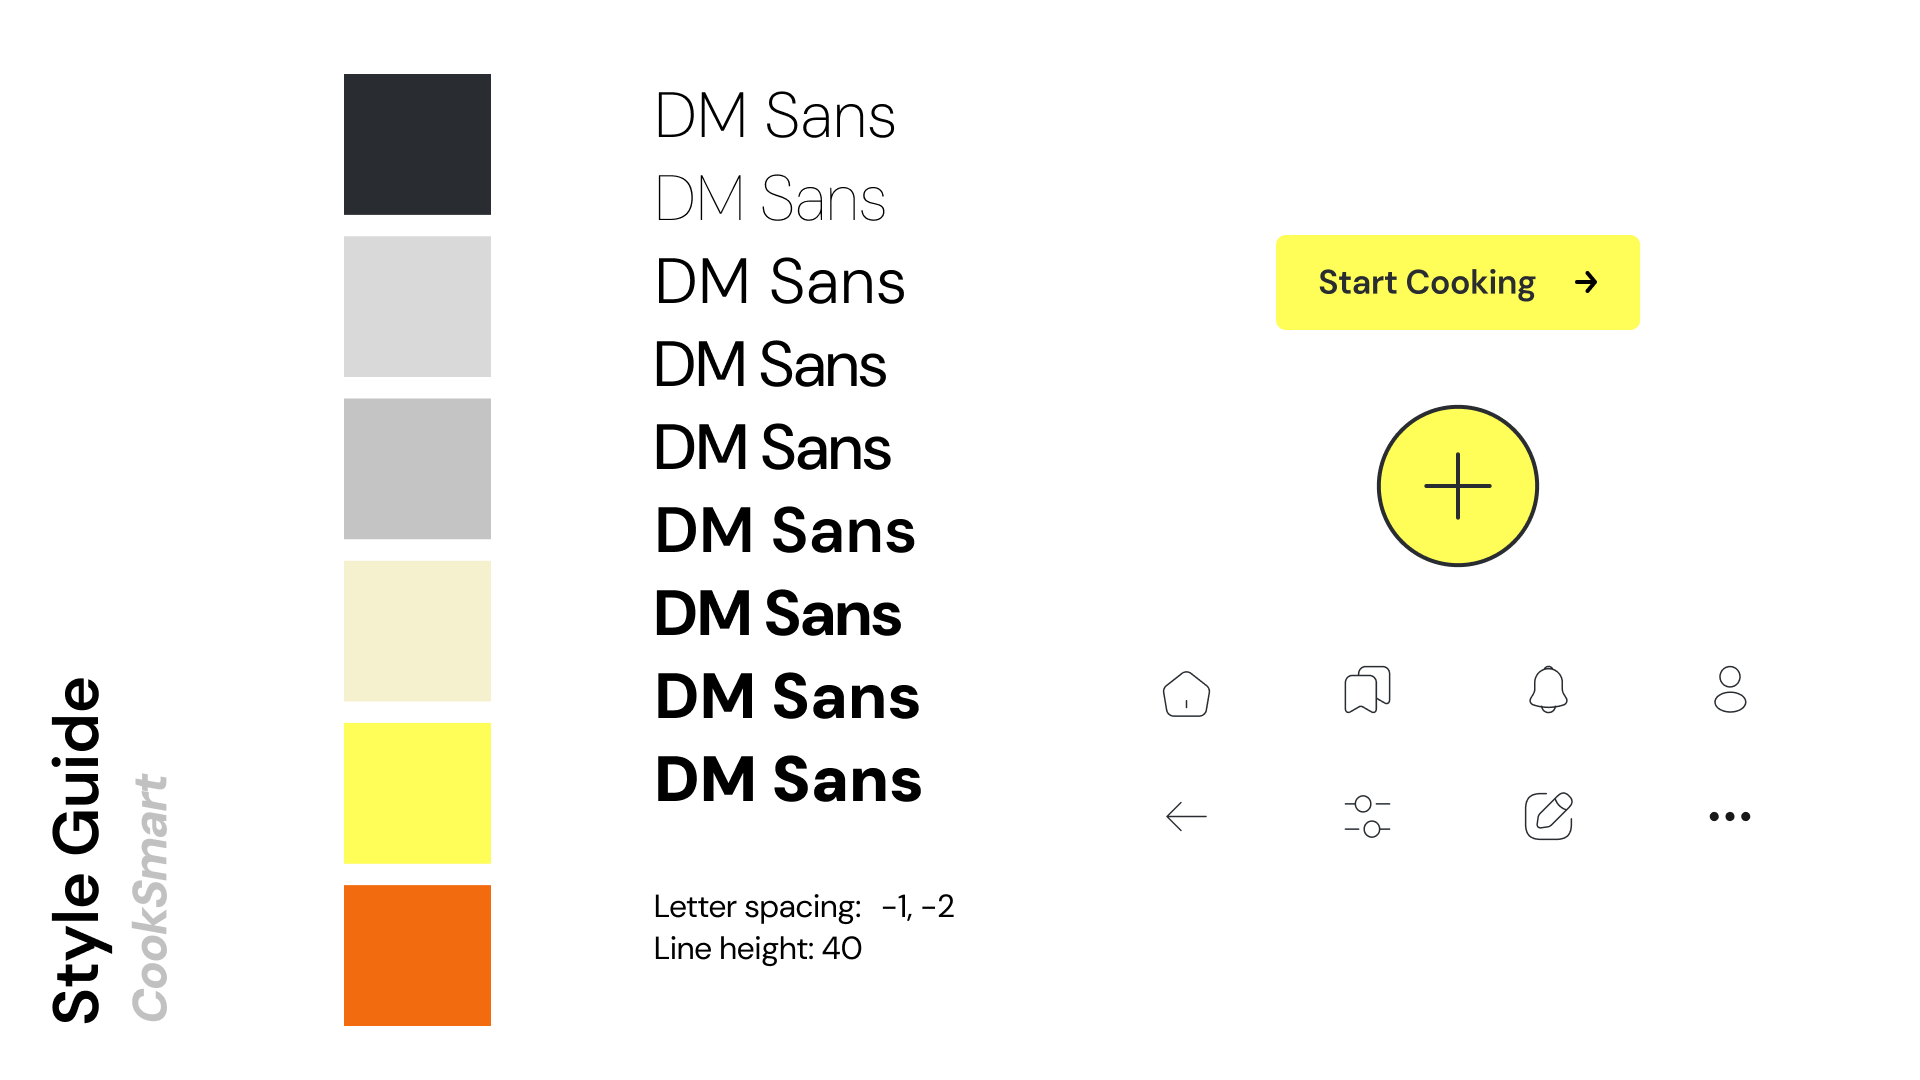Open the three-dot more icon
The width and height of the screenshot is (1920, 1080).
(x=1730, y=817)
